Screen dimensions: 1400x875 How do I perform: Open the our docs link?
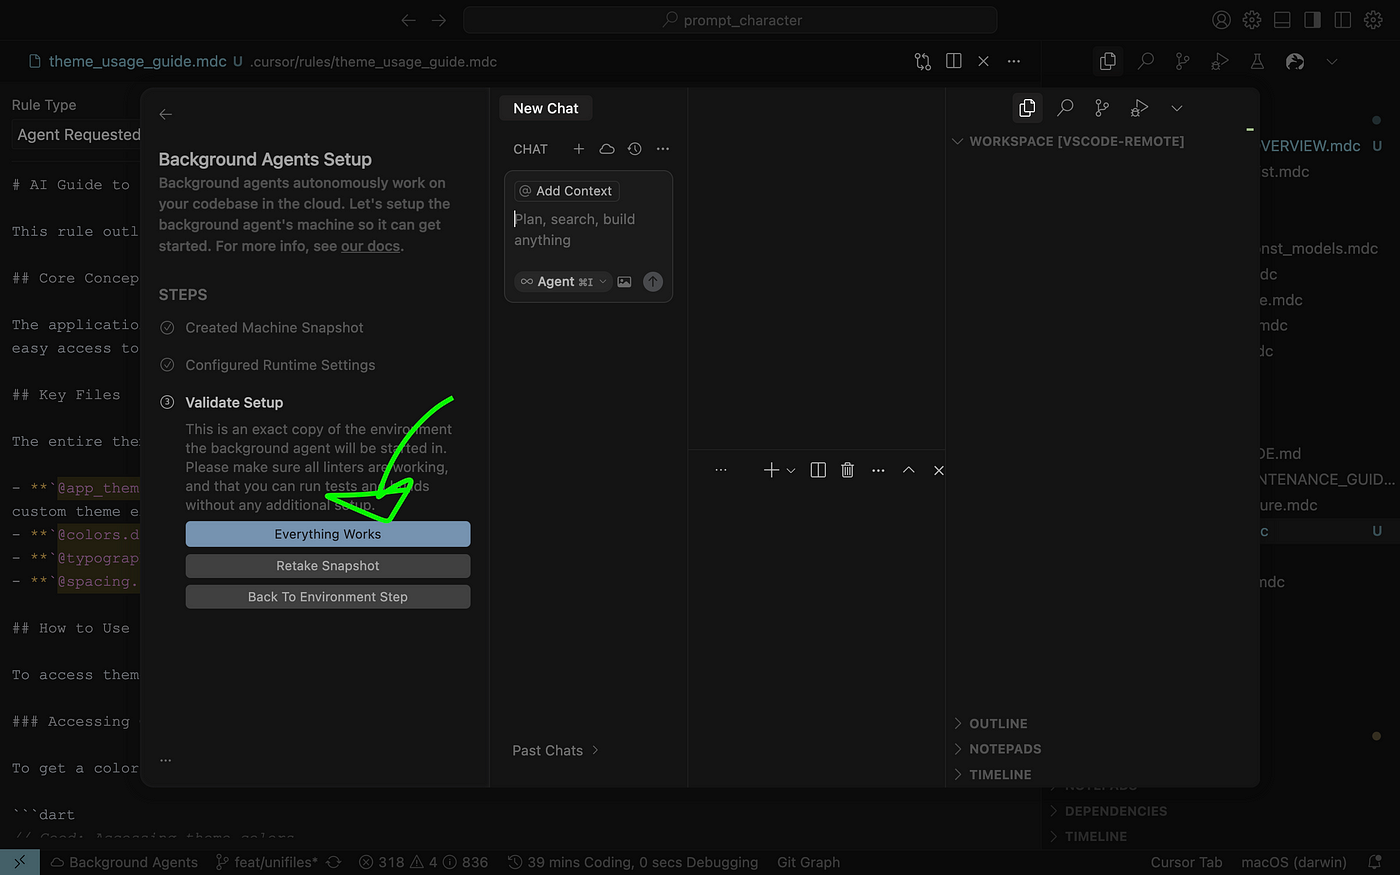pyautogui.click(x=370, y=245)
